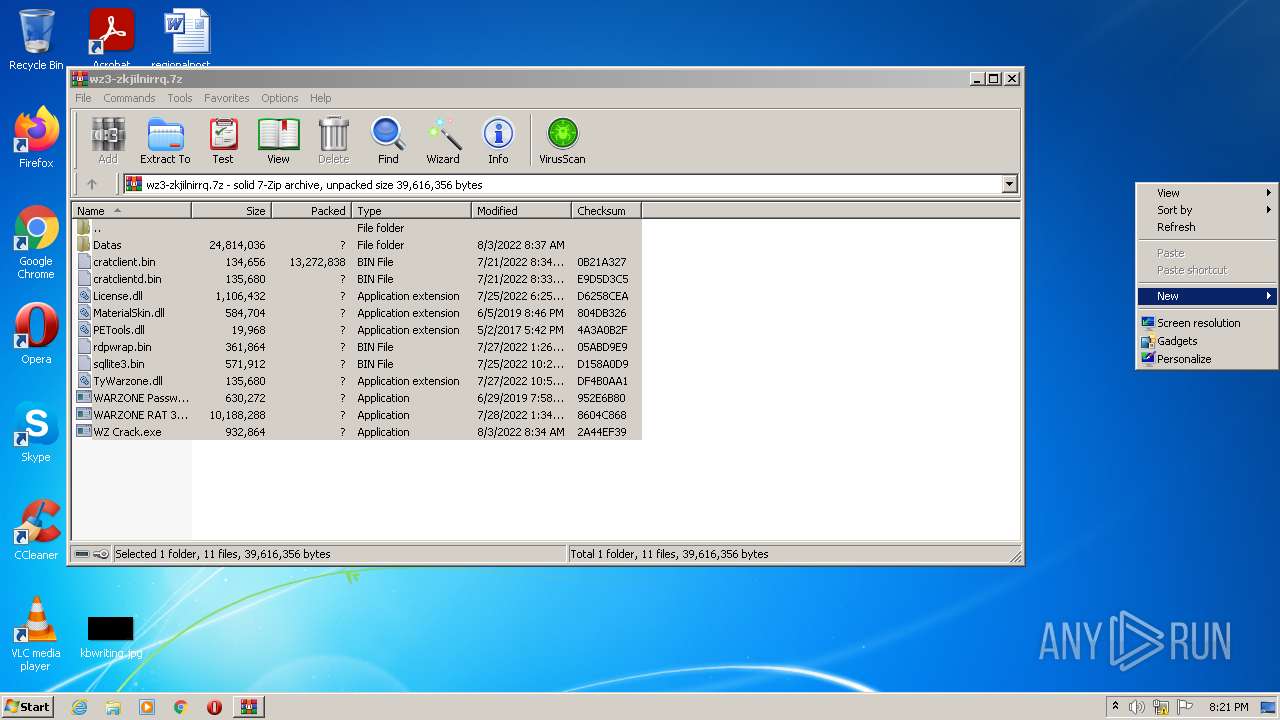This screenshot has height=720, width=1280.
Task: Expand the View context submenu
Action: tap(1207, 193)
